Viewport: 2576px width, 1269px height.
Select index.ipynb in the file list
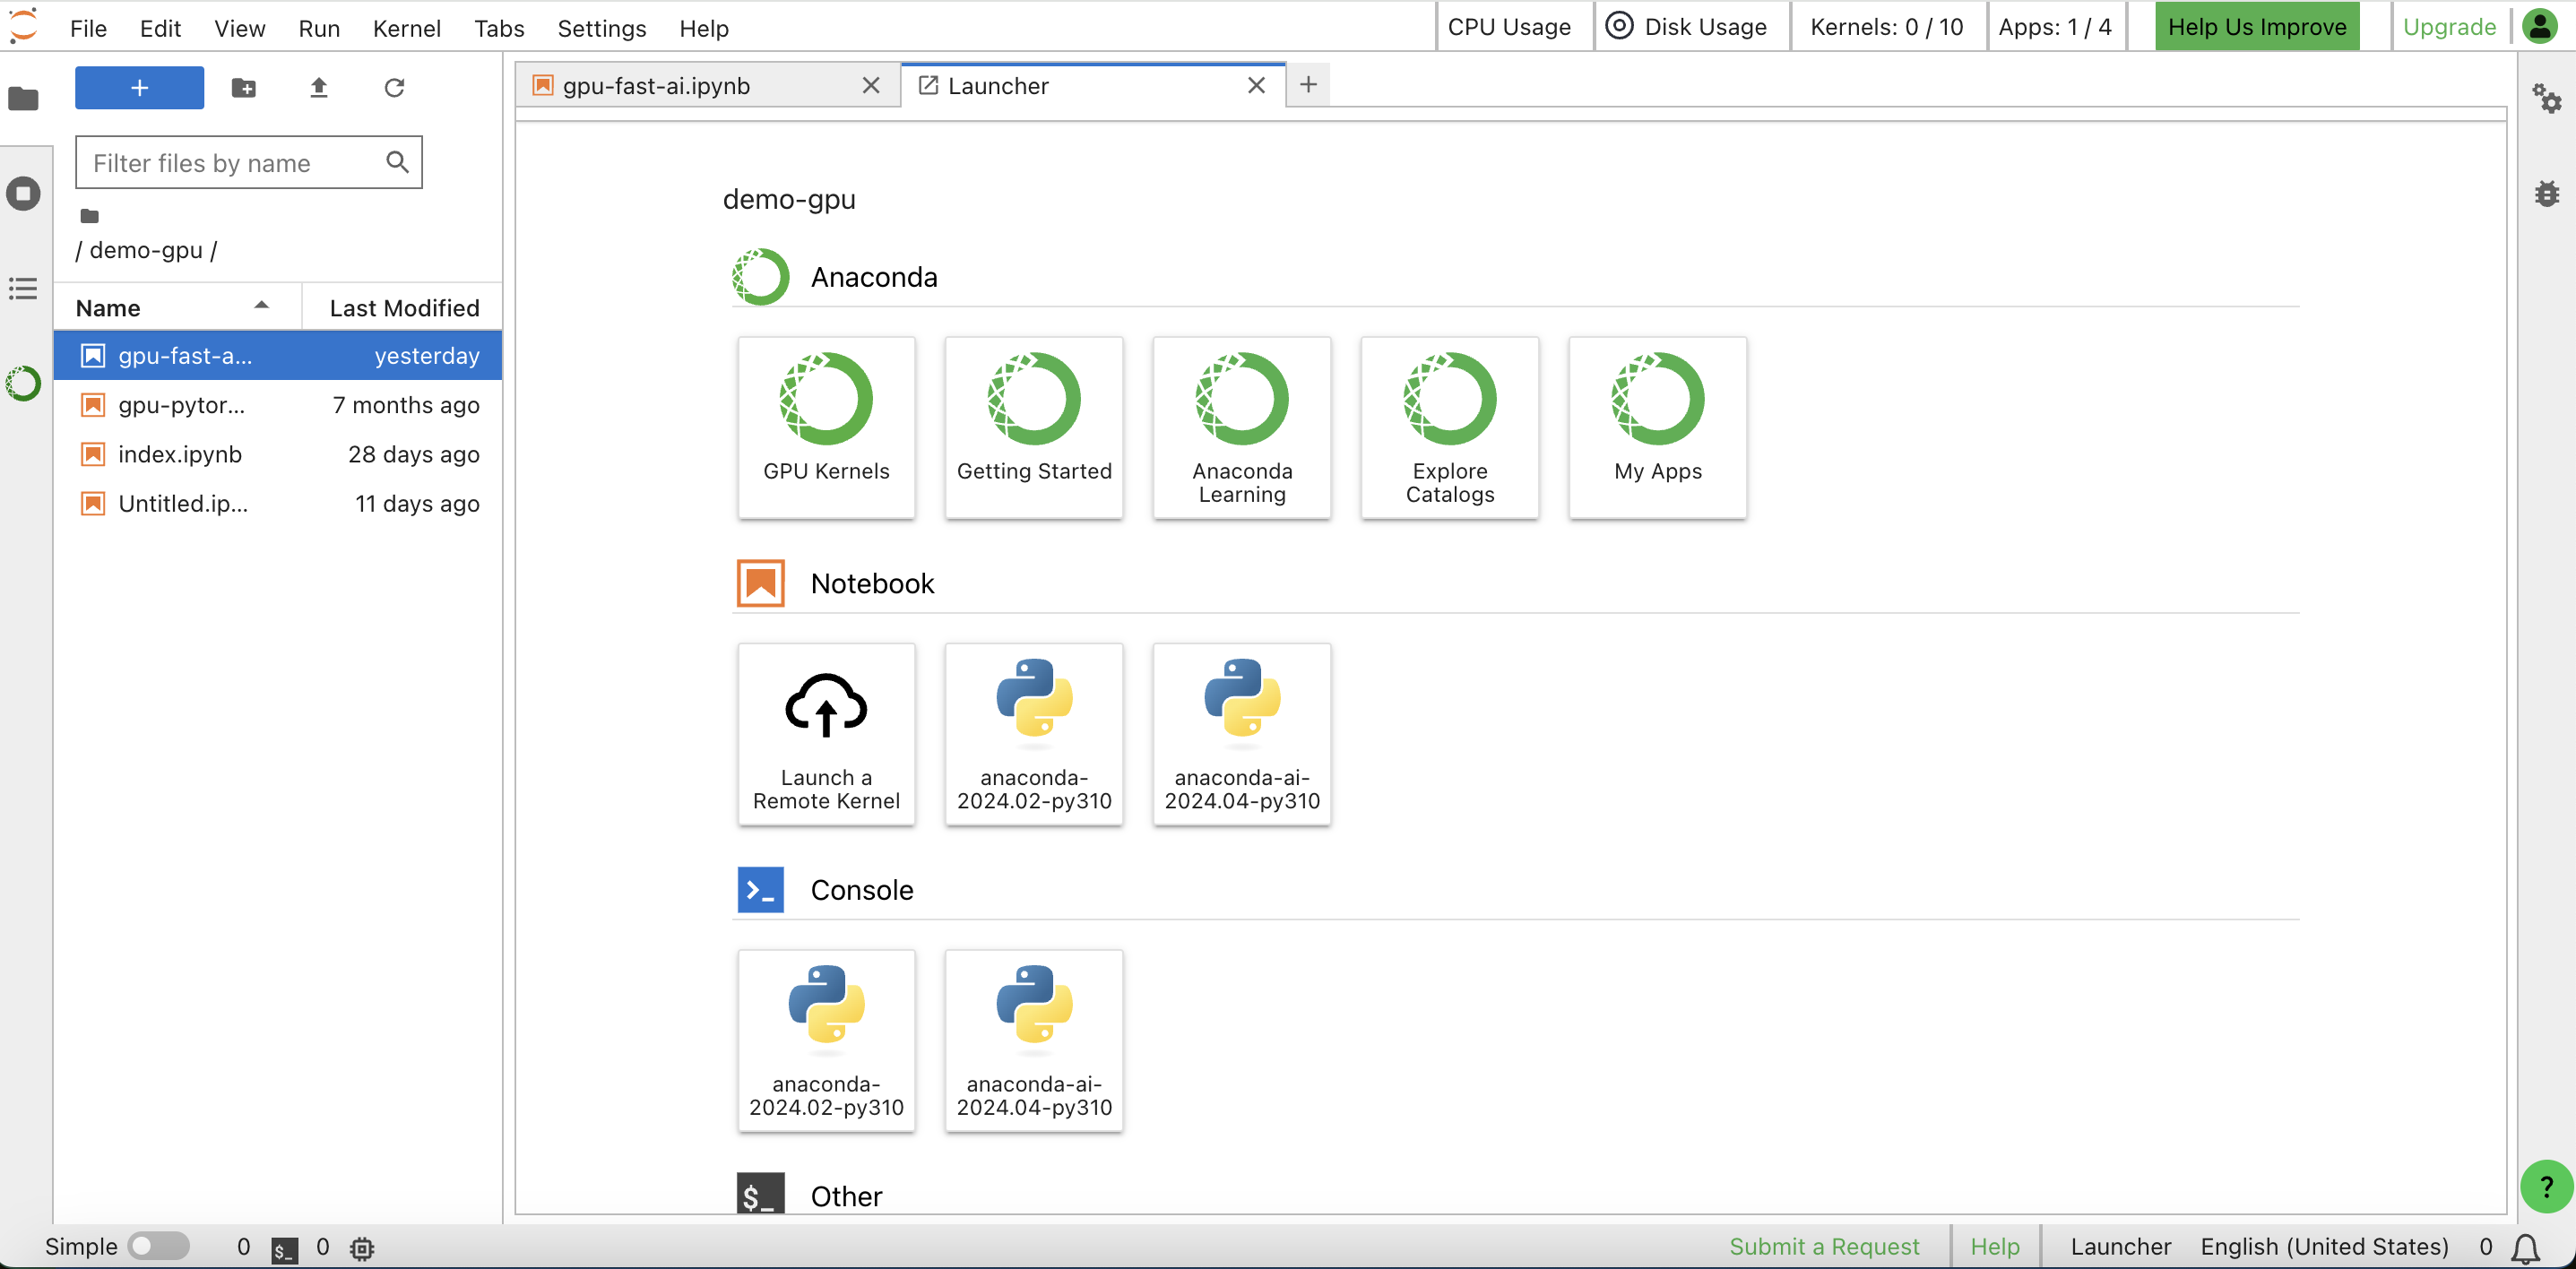pyautogui.click(x=278, y=454)
